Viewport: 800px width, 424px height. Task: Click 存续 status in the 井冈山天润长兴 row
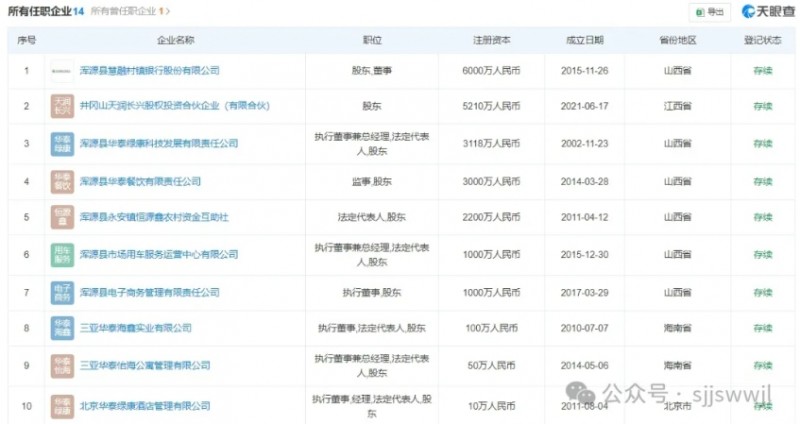(x=763, y=106)
